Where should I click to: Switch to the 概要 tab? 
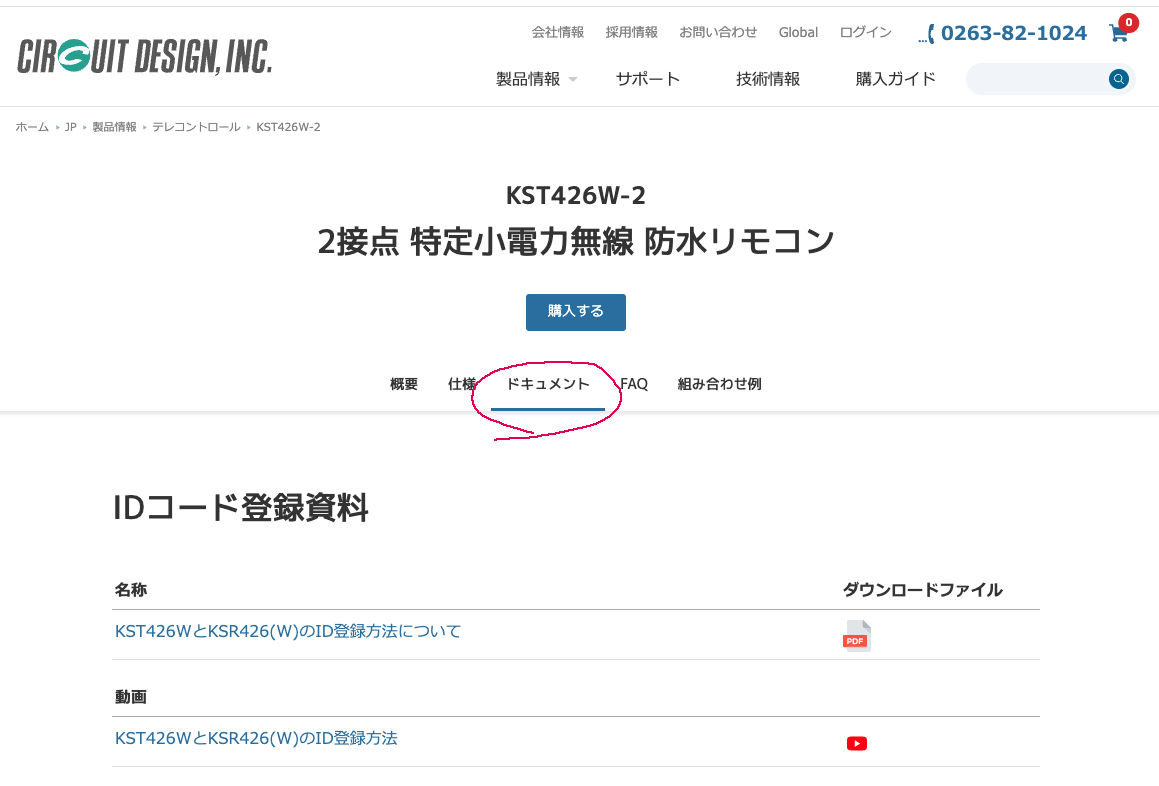click(404, 384)
